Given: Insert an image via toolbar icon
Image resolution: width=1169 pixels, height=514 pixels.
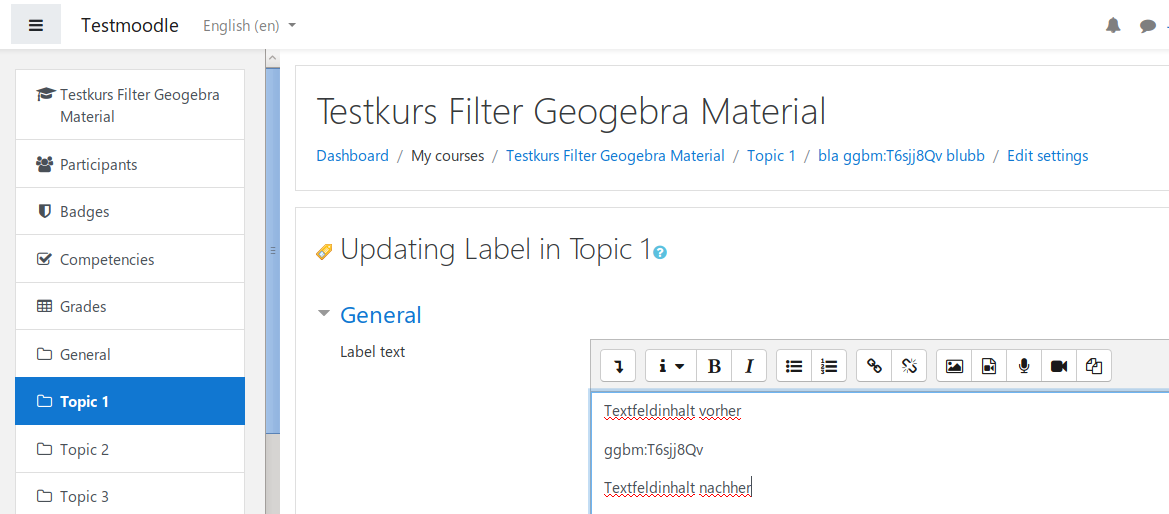Looking at the screenshot, I should pyautogui.click(x=954, y=366).
